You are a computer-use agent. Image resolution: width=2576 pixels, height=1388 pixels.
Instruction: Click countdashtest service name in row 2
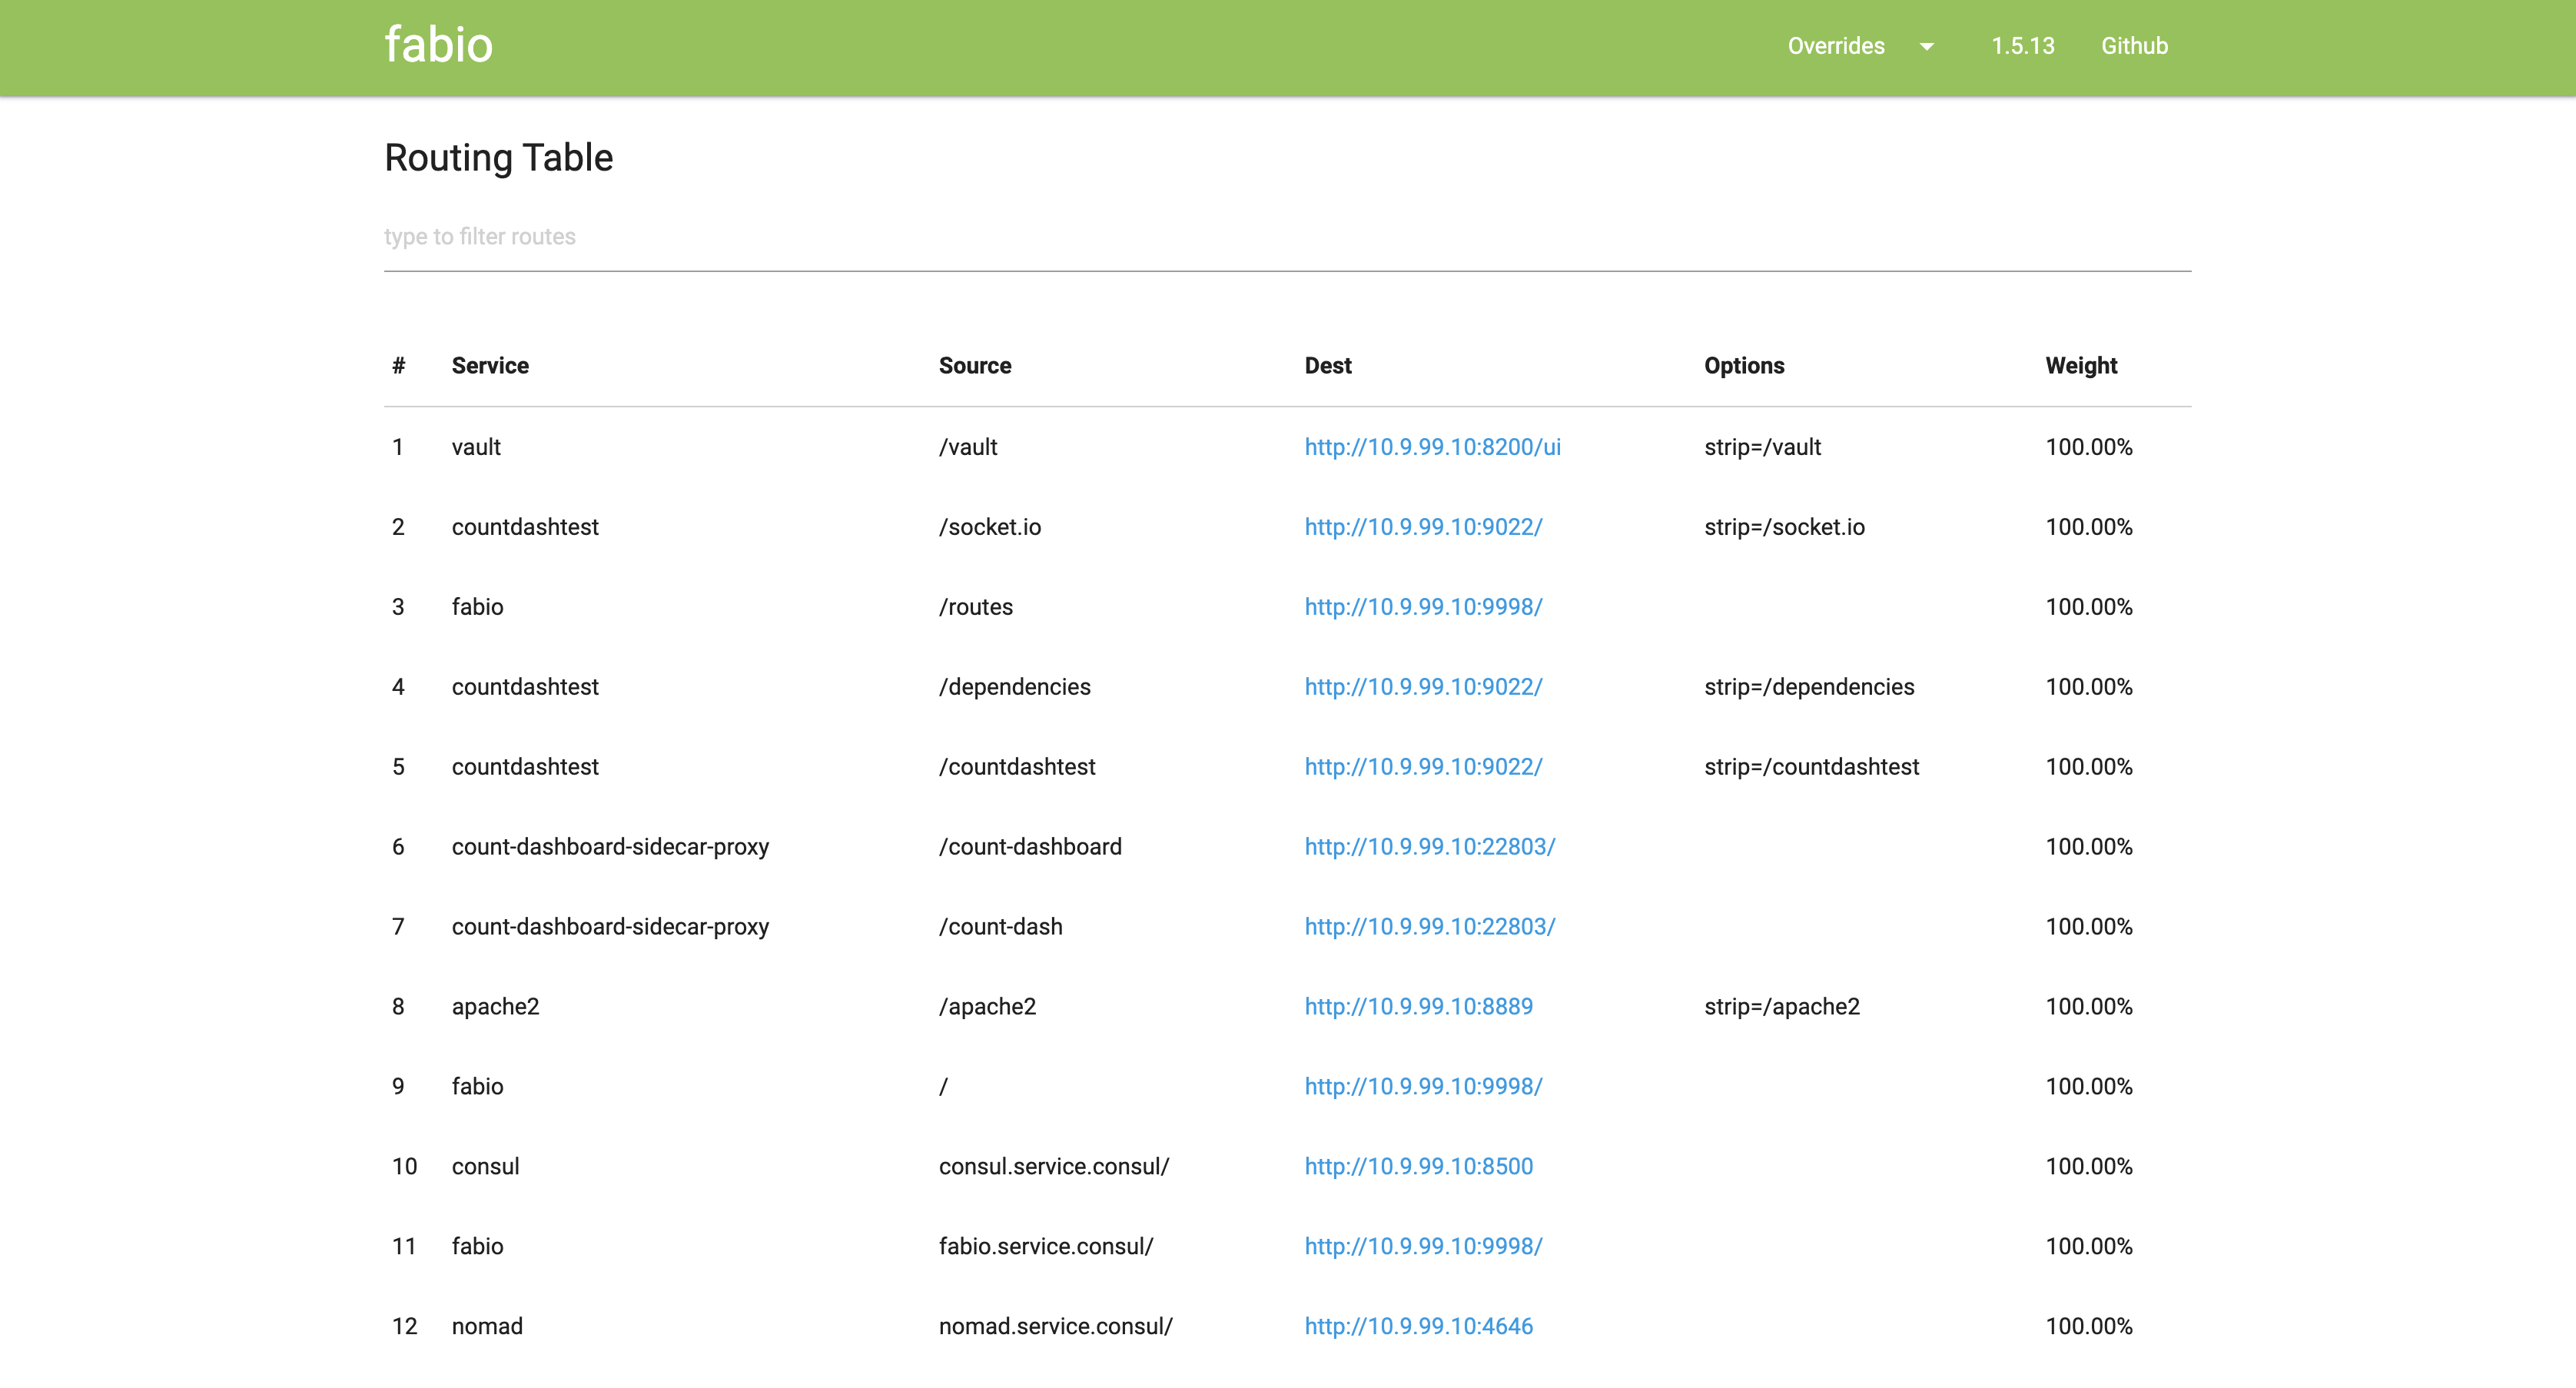click(525, 527)
